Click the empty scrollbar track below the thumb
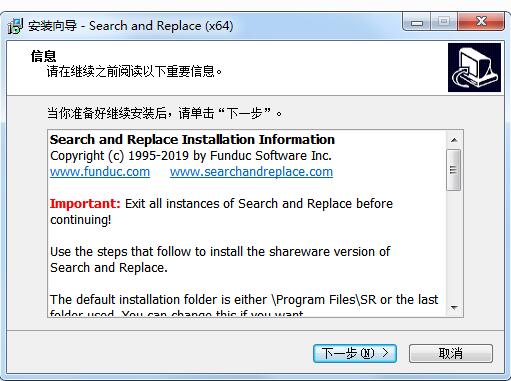This screenshot has height=381, width=511. tap(454, 245)
